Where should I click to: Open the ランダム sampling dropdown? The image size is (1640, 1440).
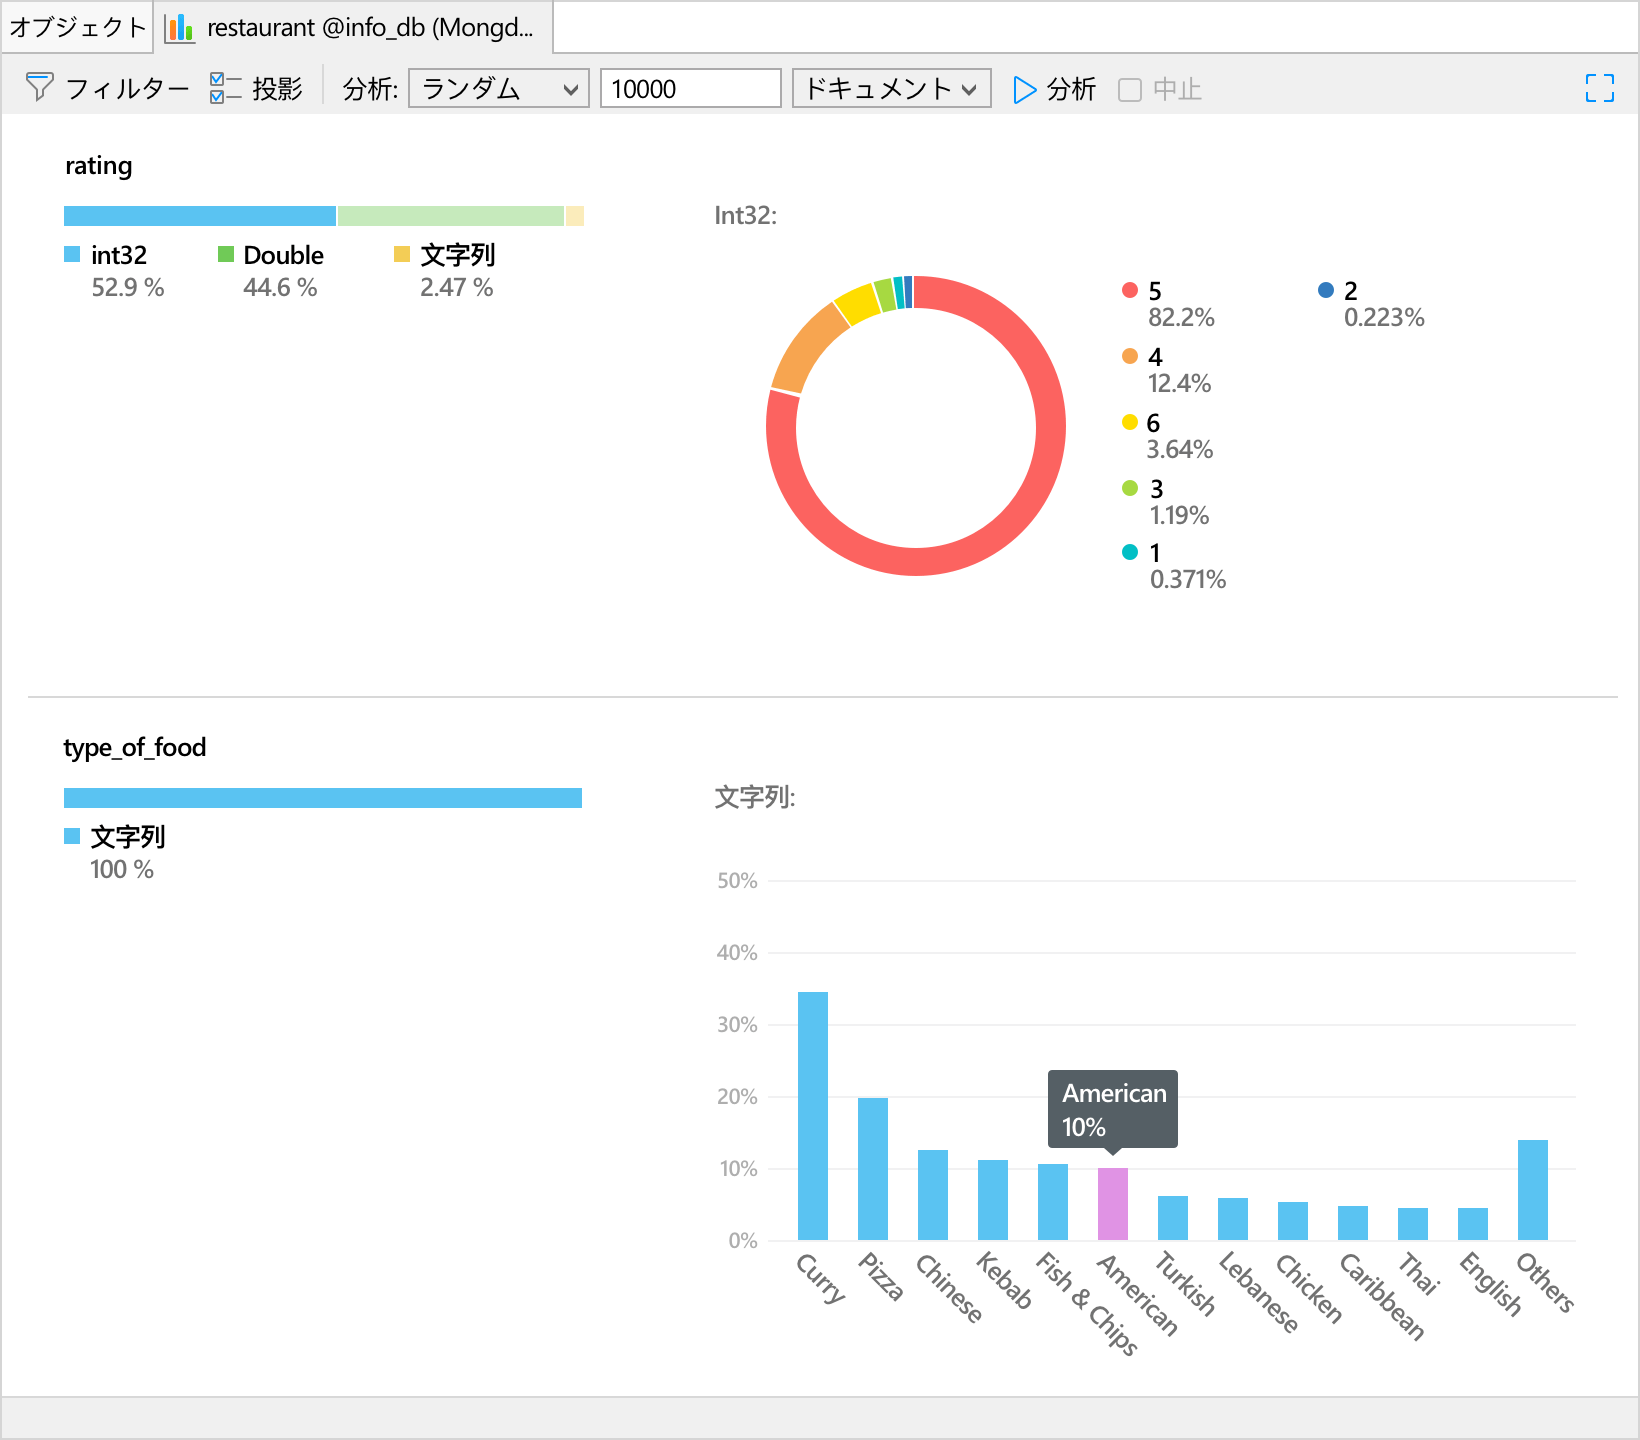point(499,89)
